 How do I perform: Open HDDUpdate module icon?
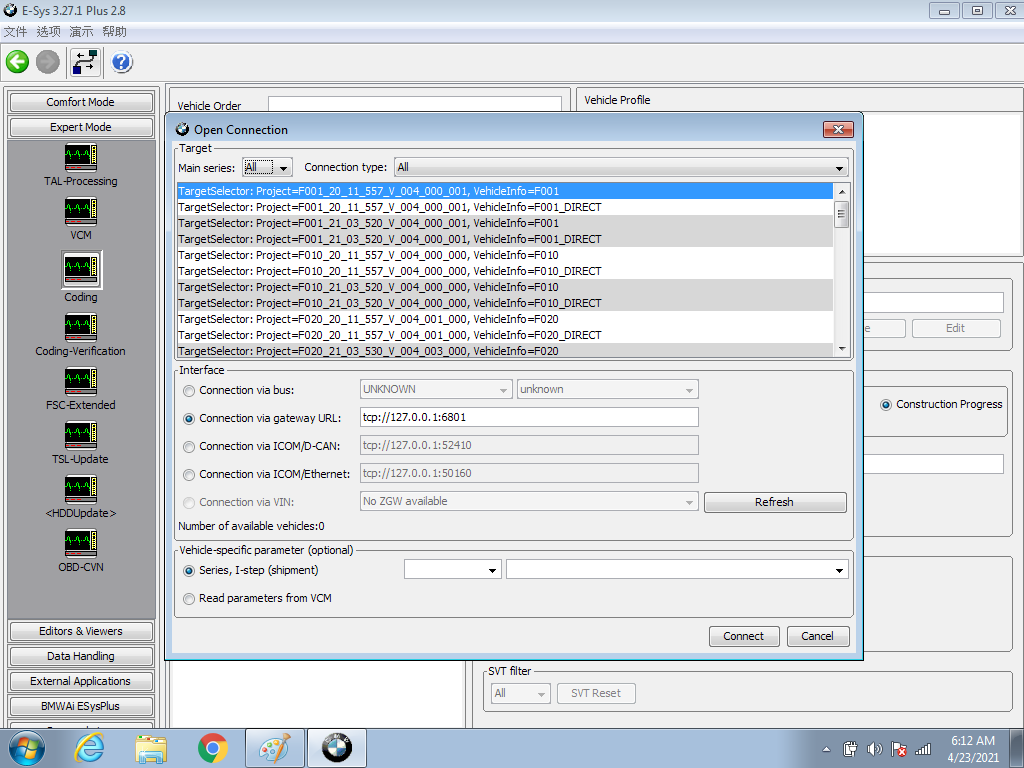click(x=80, y=490)
